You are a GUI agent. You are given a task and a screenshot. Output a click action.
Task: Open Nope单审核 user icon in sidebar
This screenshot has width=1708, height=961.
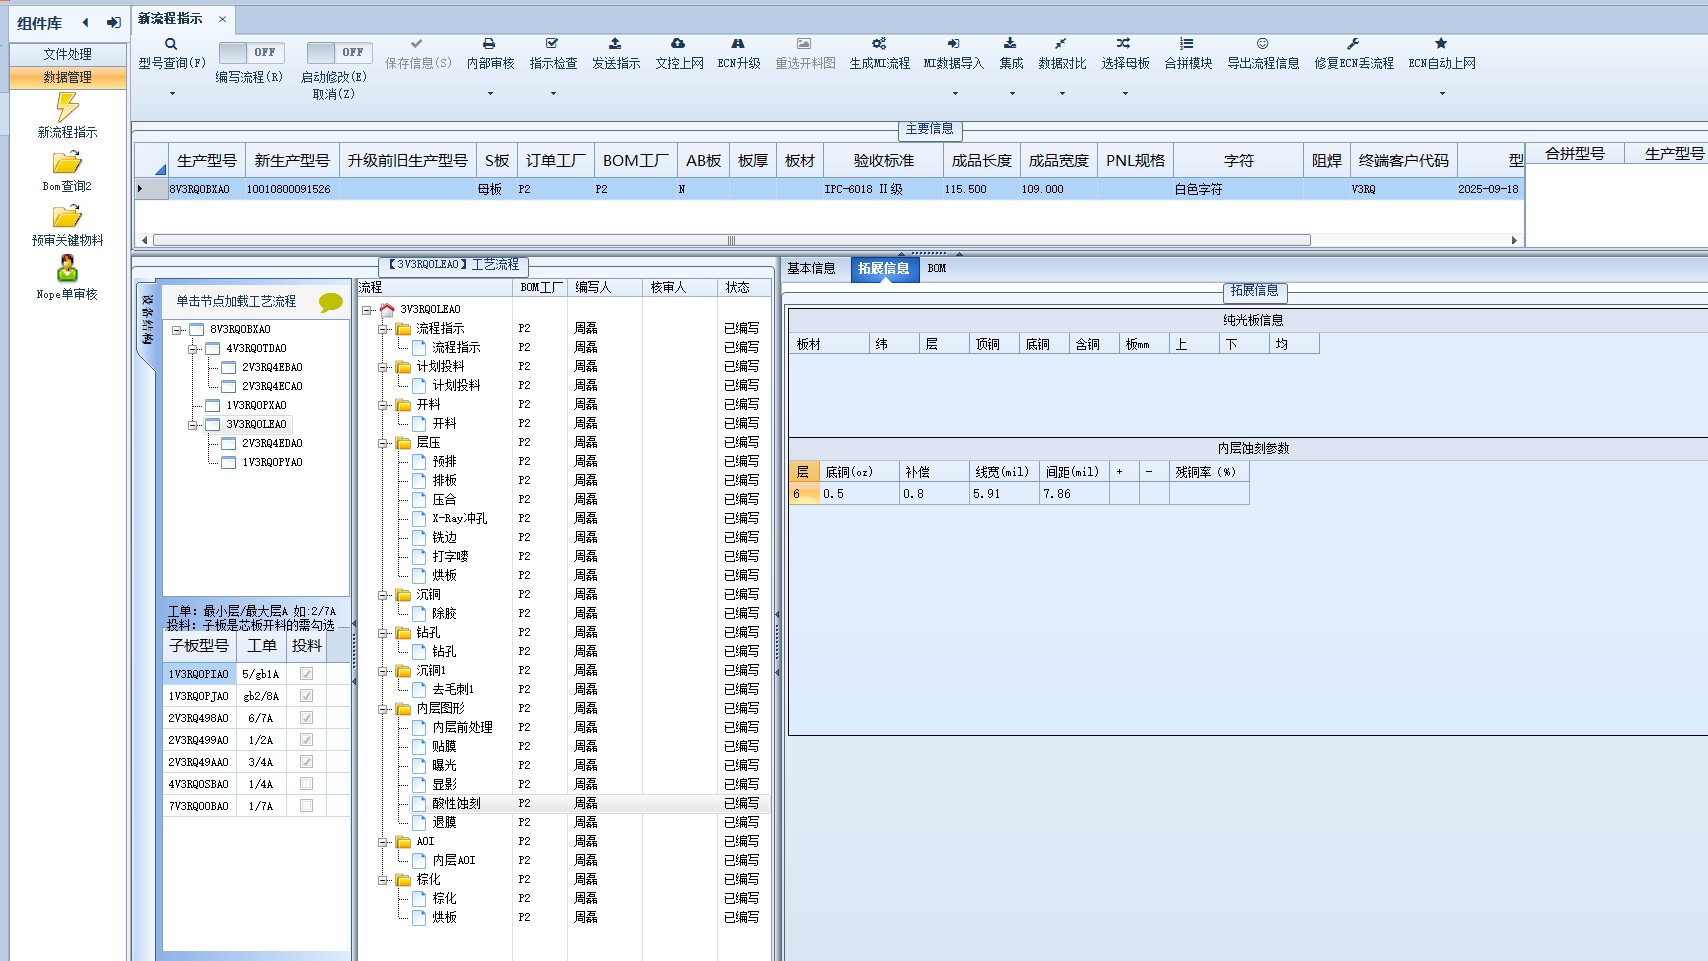click(67, 268)
